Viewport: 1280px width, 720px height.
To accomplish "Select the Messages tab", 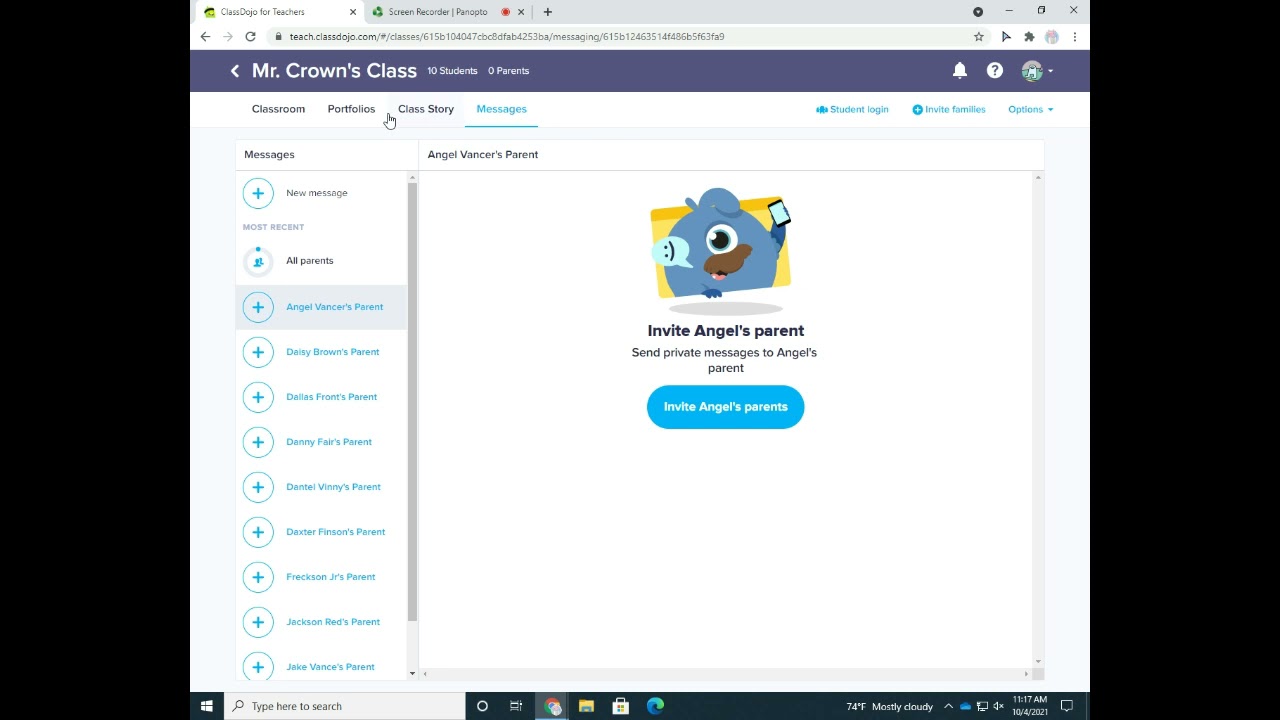I will 501,109.
